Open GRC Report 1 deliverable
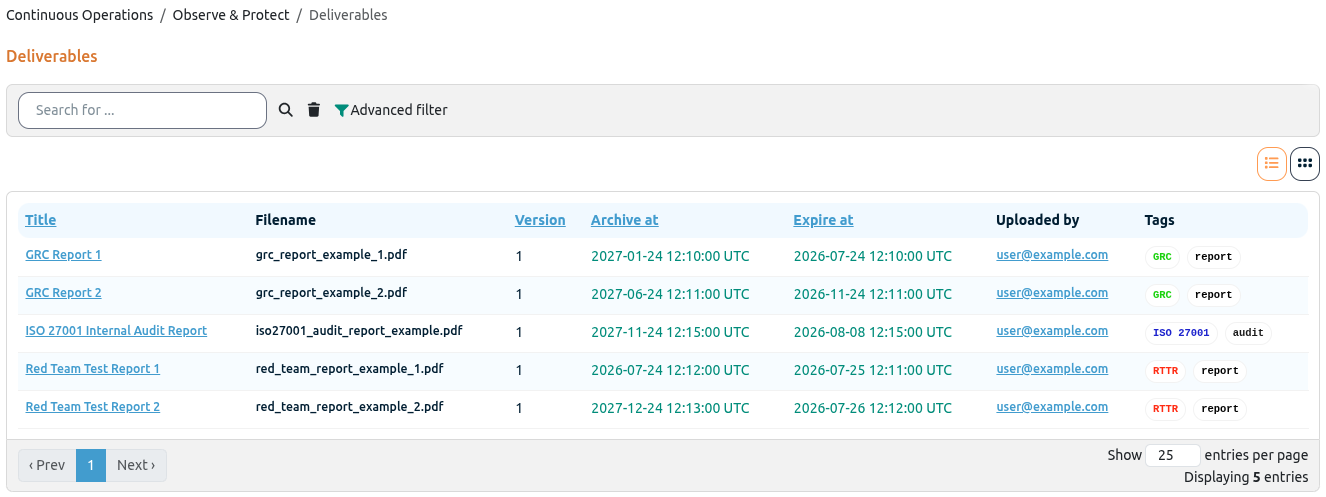 [63, 255]
